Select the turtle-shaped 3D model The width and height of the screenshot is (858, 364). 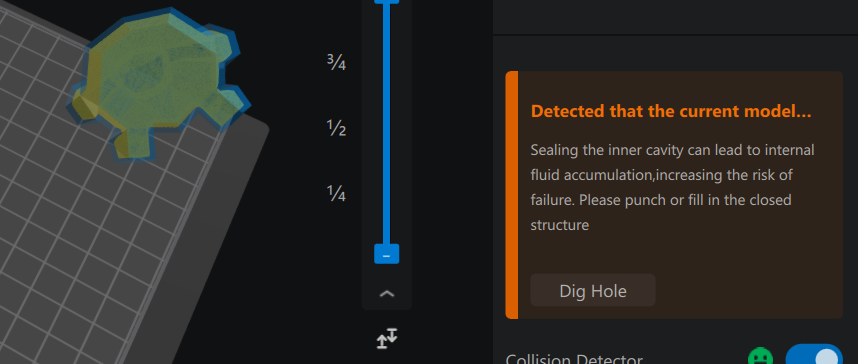[x=156, y=82]
